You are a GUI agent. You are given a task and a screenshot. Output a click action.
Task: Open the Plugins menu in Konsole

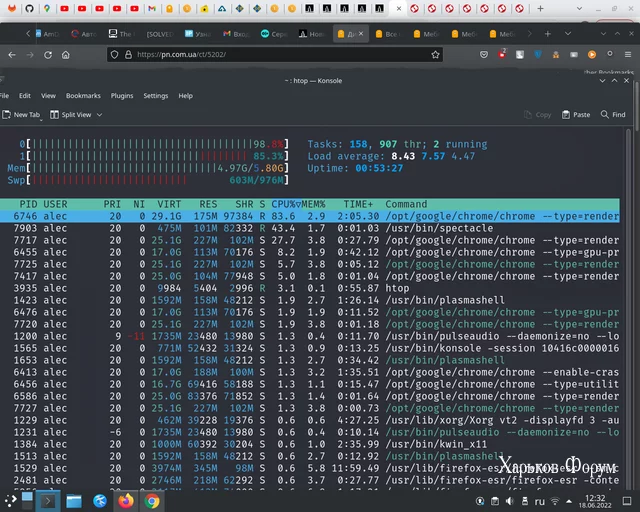pyautogui.click(x=122, y=96)
